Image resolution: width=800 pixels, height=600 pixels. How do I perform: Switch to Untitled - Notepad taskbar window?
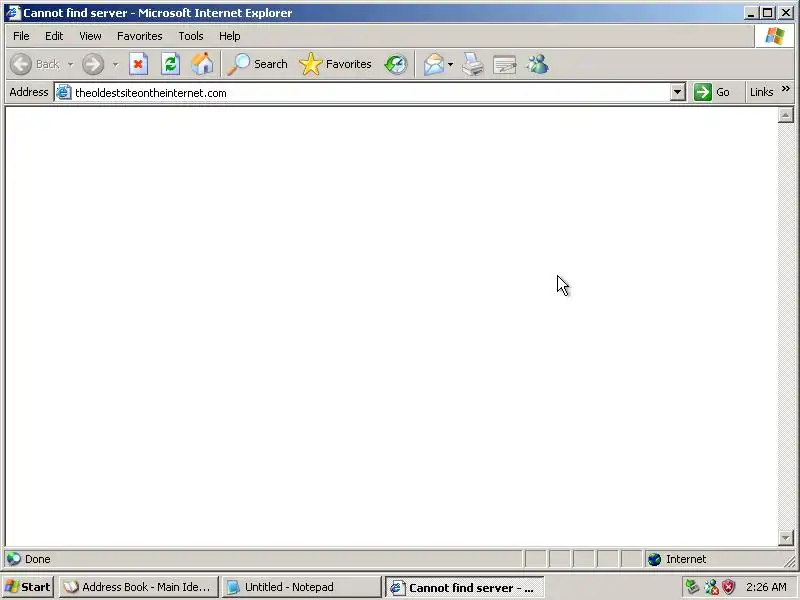coord(302,587)
